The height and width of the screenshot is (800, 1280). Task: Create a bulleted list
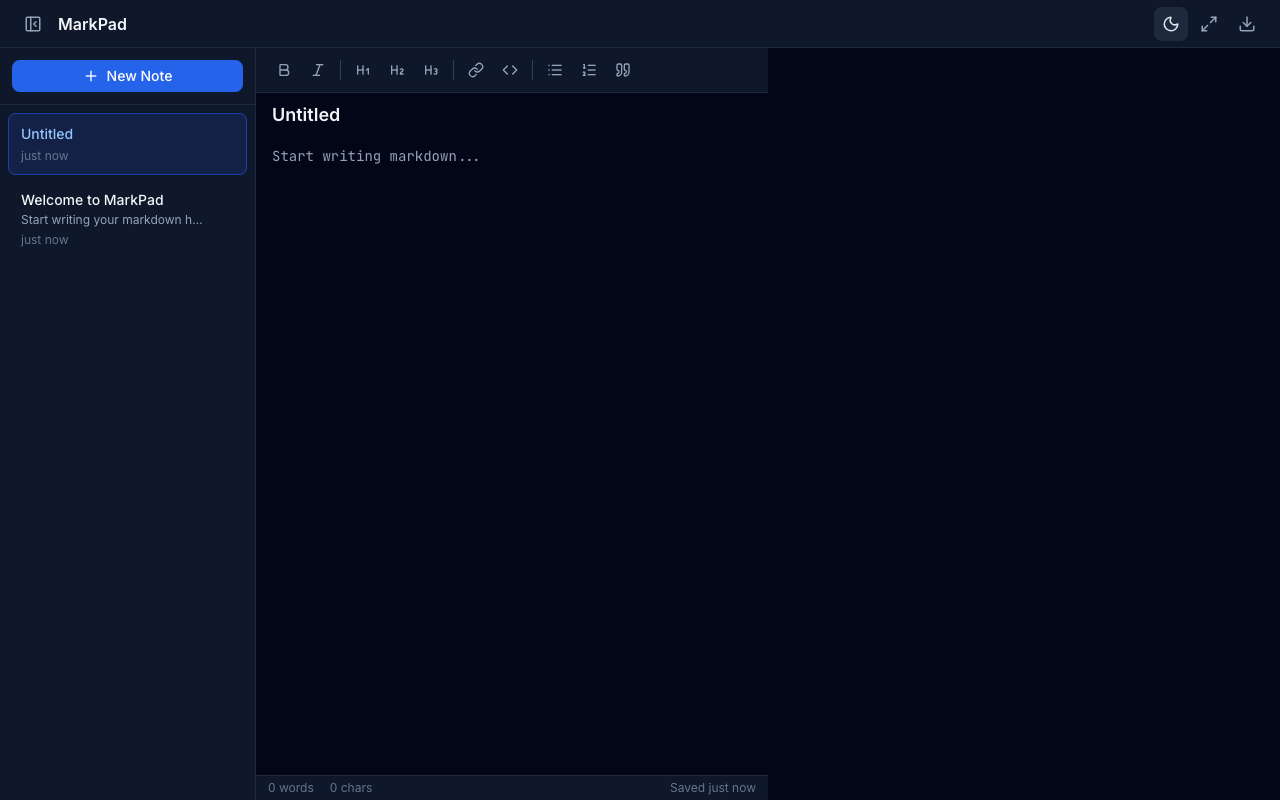click(555, 70)
